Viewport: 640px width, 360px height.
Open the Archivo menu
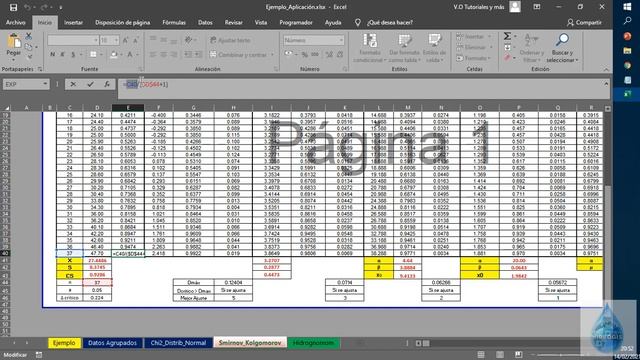16,22
